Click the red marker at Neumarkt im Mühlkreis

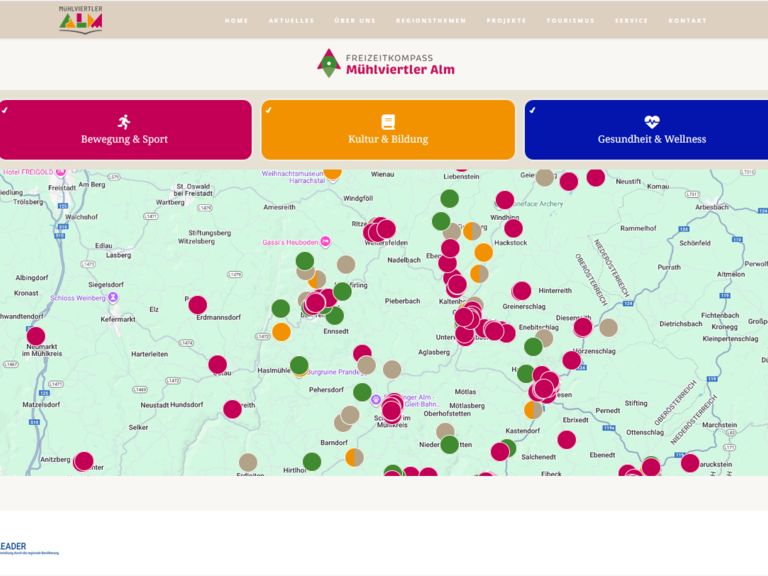(x=36, y=336)
